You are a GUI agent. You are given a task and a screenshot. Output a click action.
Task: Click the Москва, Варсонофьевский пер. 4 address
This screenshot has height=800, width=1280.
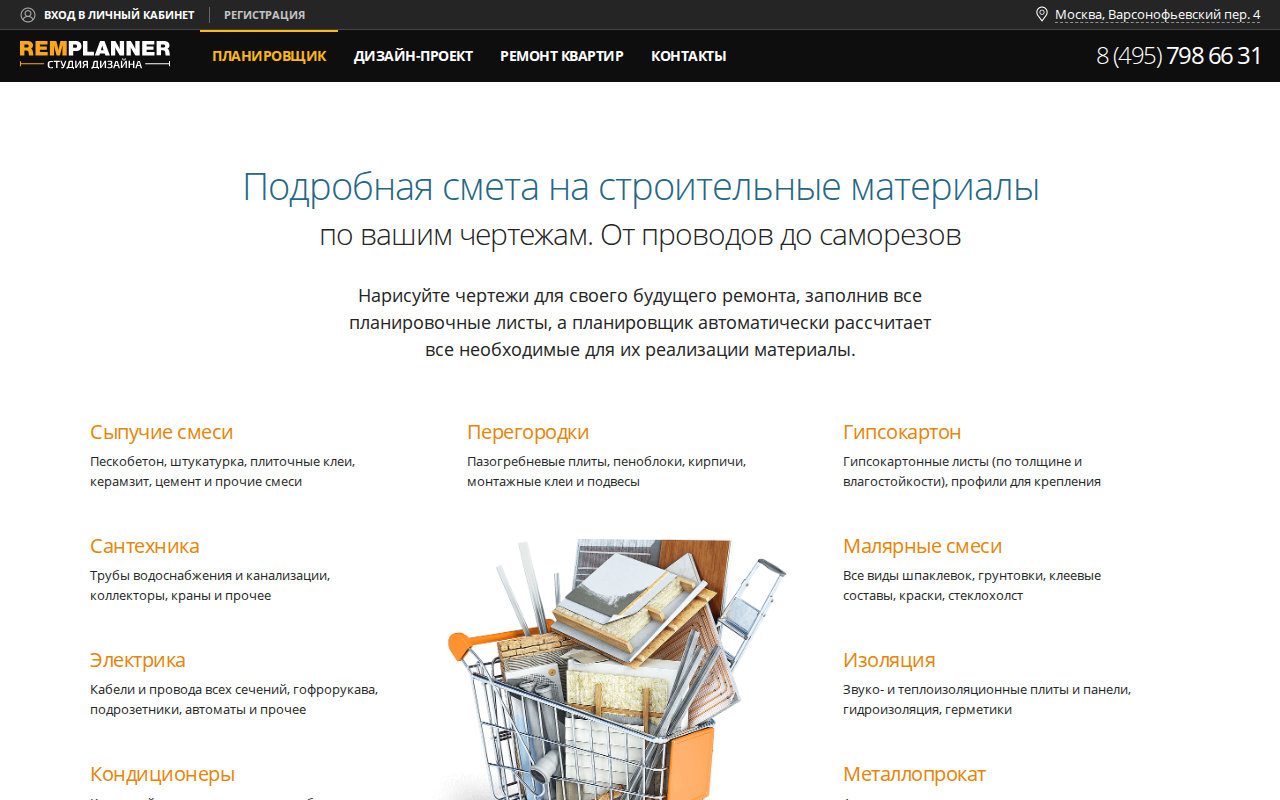[x=1158, y=15]
